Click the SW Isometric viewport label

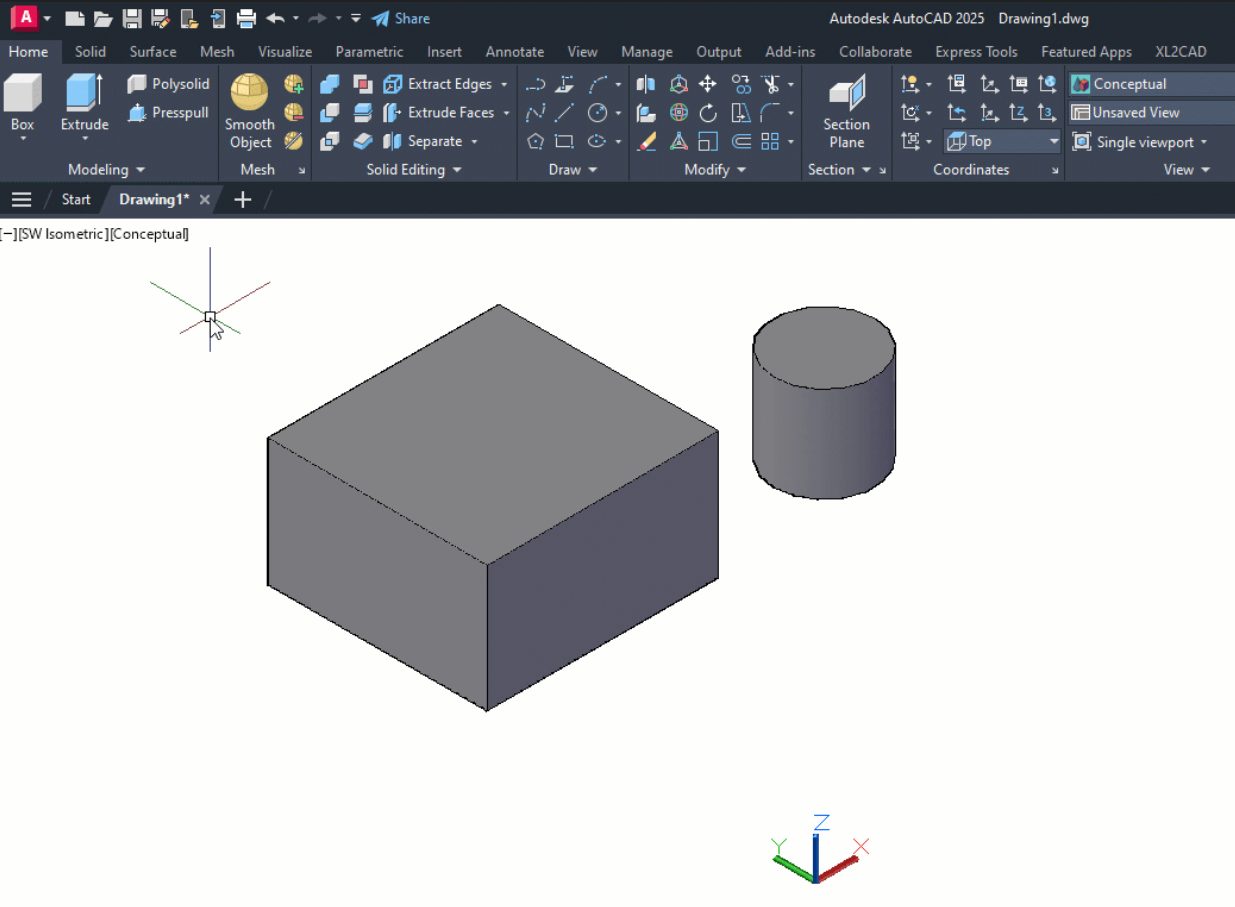click(x=61, y=234)
